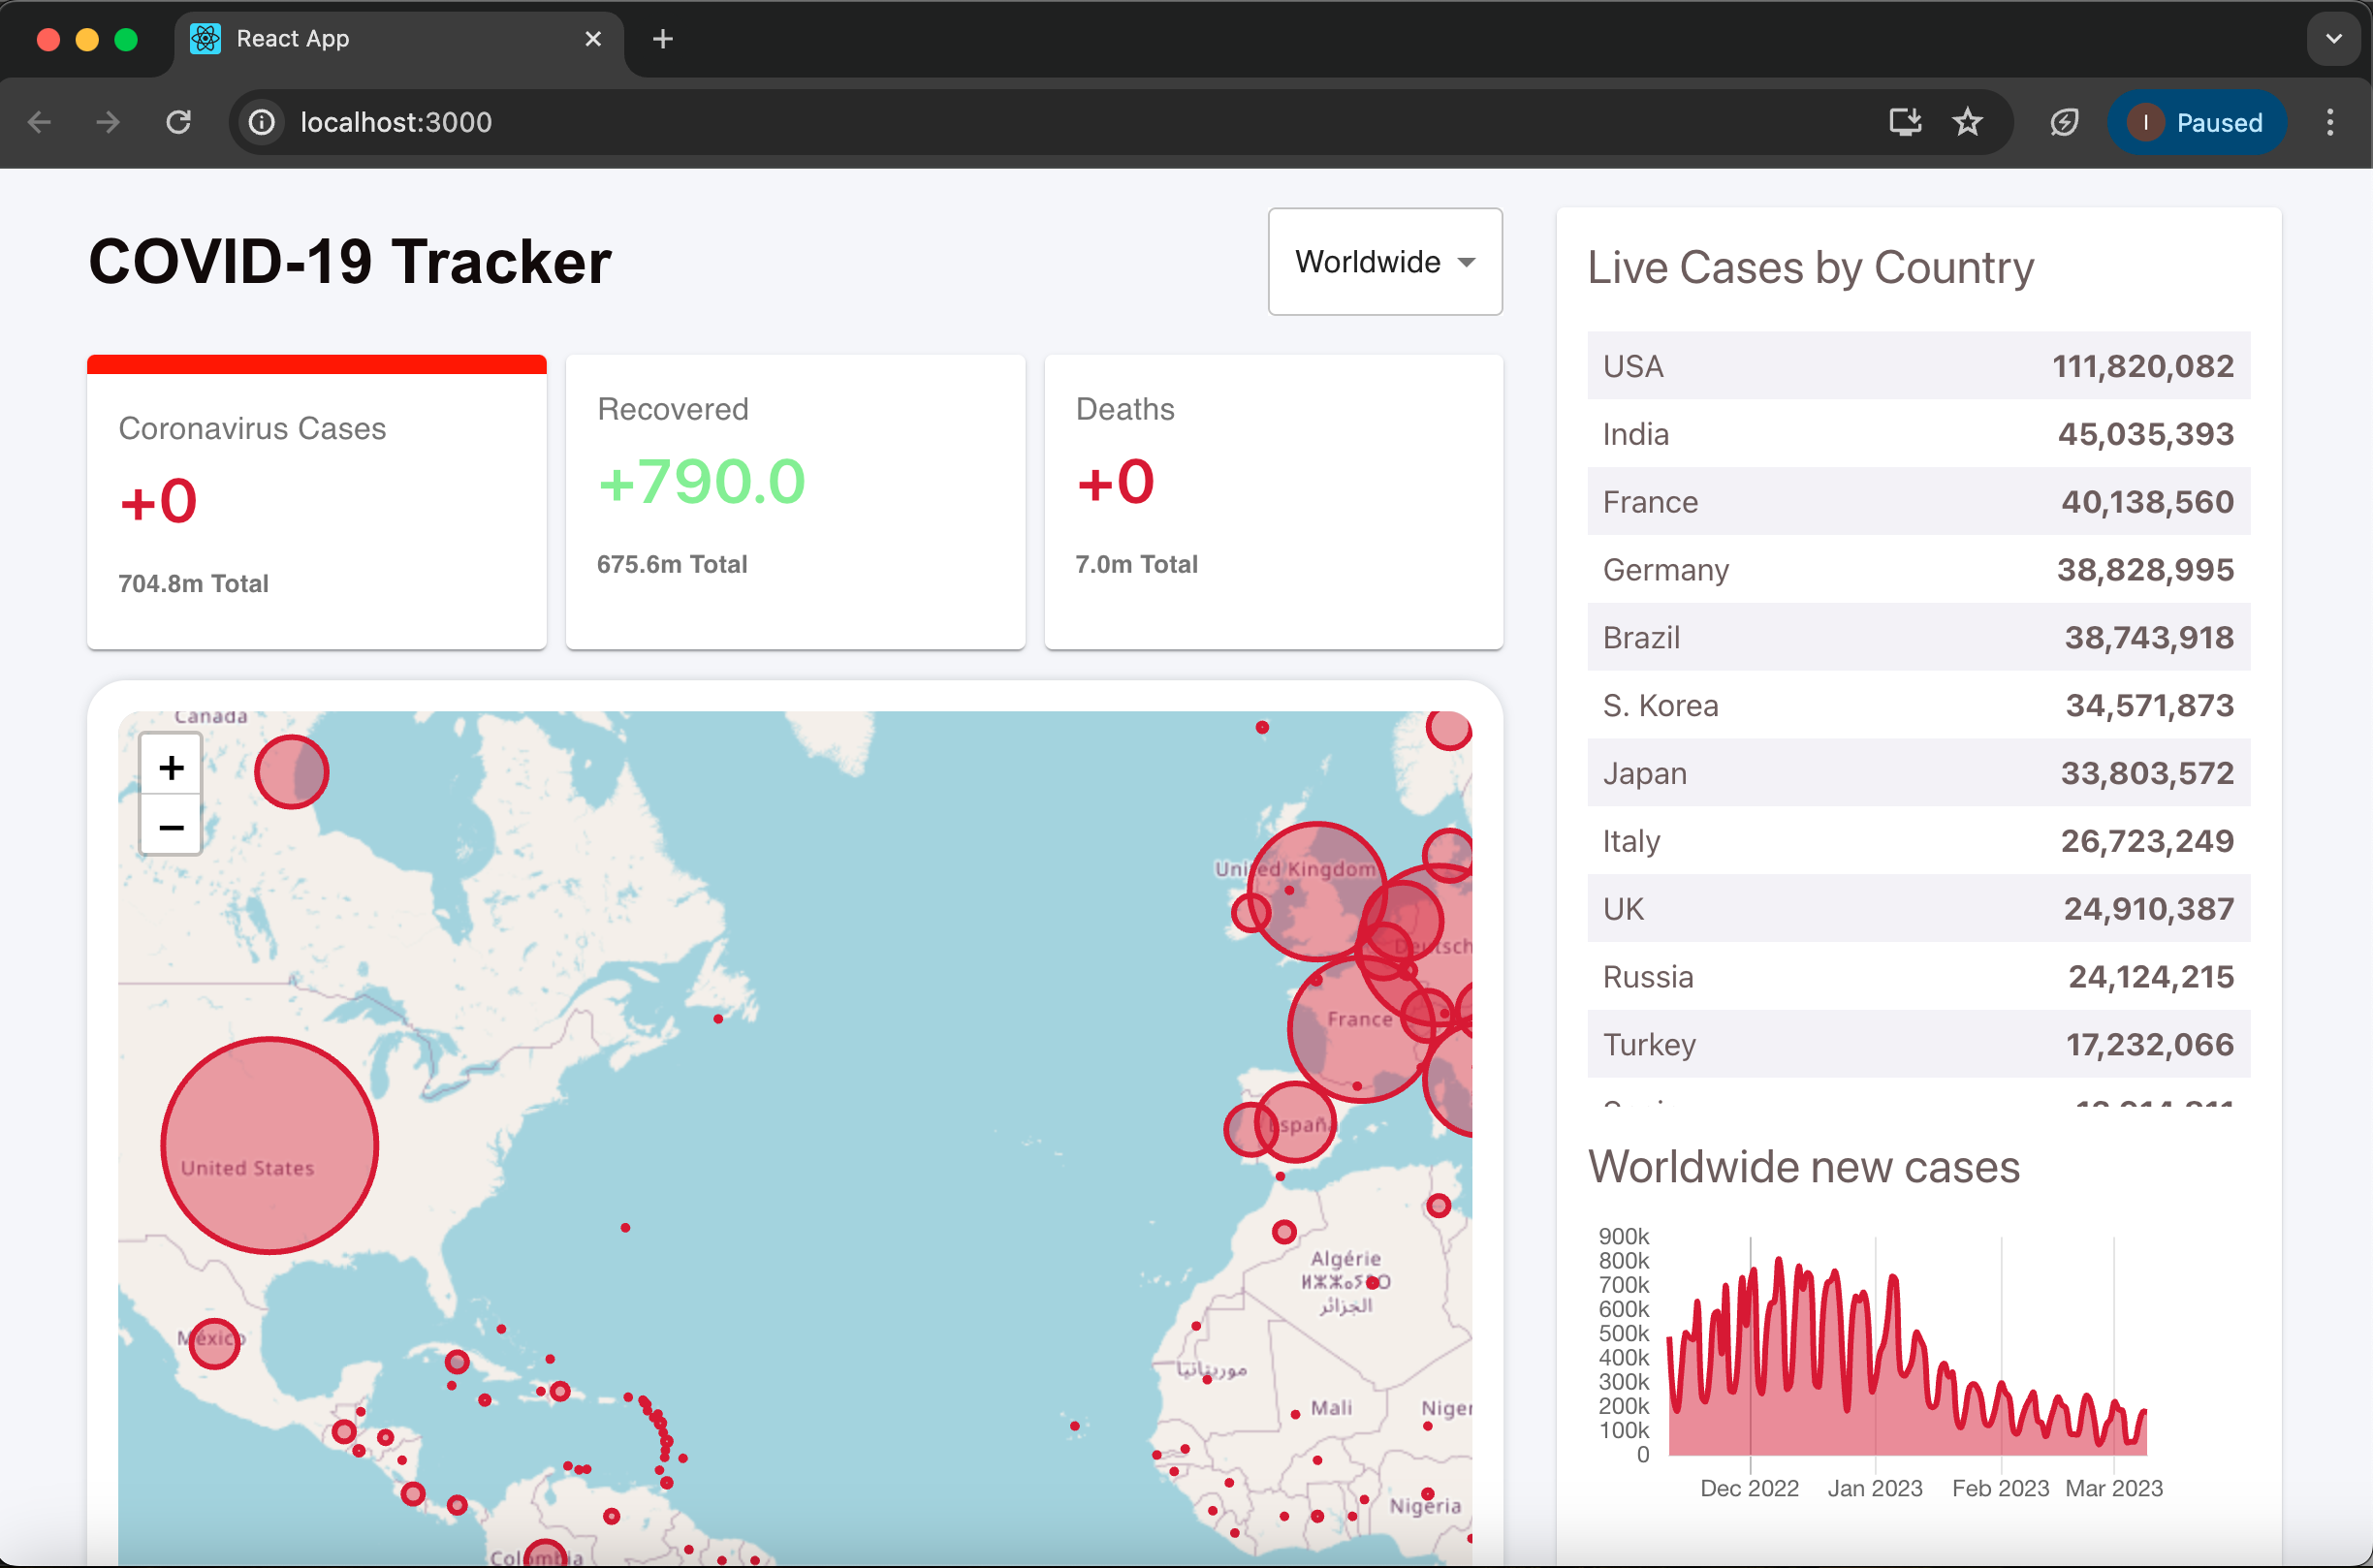
Task: Click the COVID-19 Tracker title heading
Action: pyautogui.click(x=350, y=261)
